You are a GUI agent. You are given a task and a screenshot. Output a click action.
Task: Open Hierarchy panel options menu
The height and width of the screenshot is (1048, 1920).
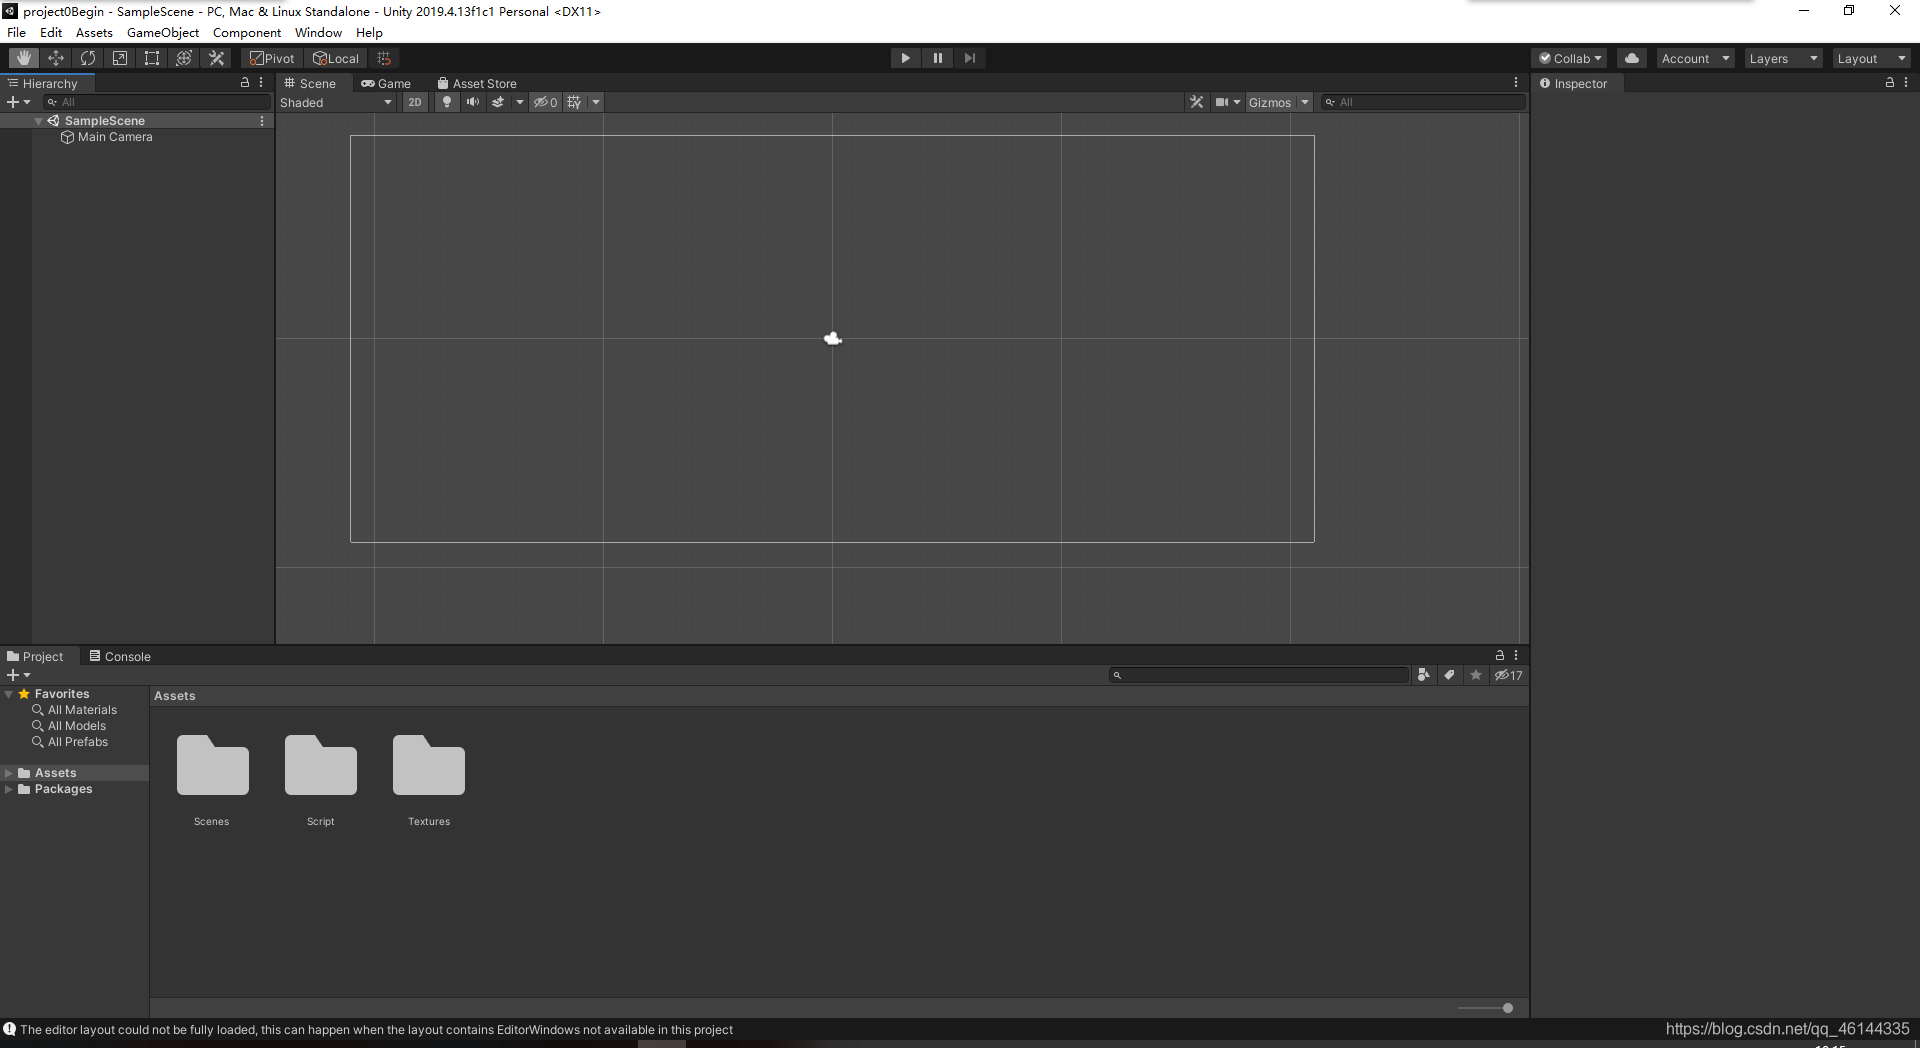261,83
